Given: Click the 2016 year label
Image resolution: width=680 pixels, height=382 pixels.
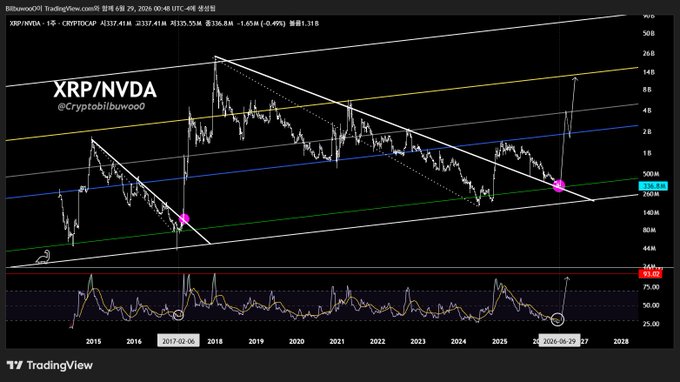Looking at the screenshot, I should (134, 342).
